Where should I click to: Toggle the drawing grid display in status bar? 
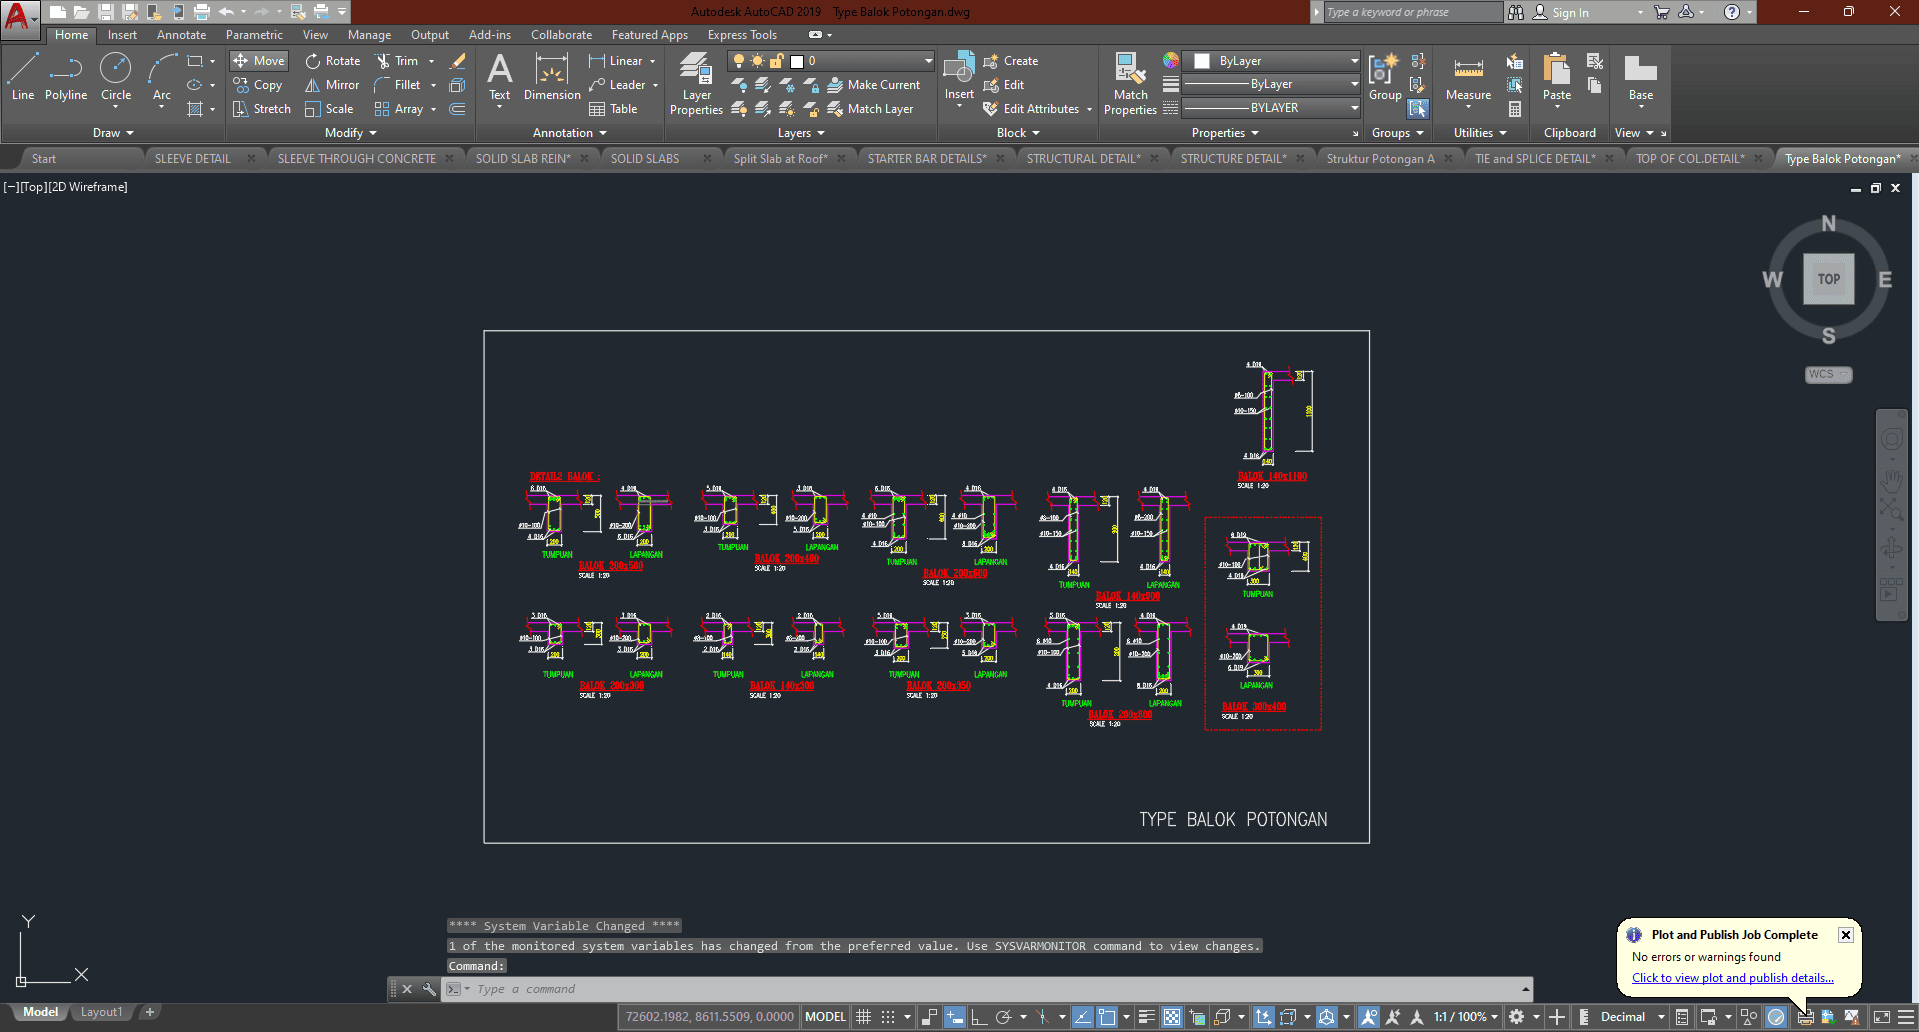(x=864, y=1017)
